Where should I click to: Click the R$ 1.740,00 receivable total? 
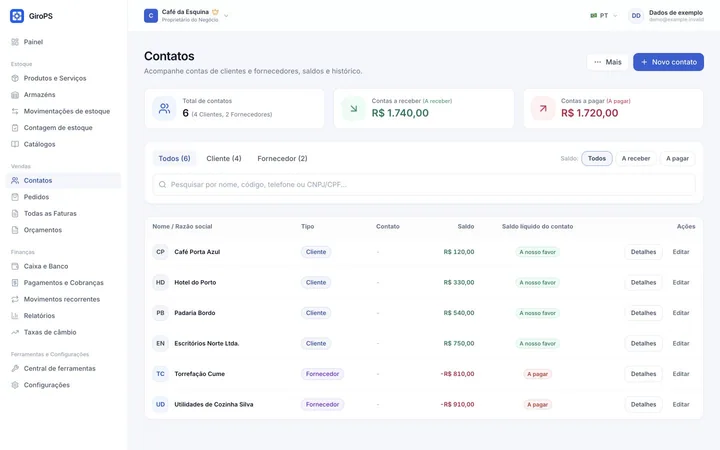click(400, 113)
